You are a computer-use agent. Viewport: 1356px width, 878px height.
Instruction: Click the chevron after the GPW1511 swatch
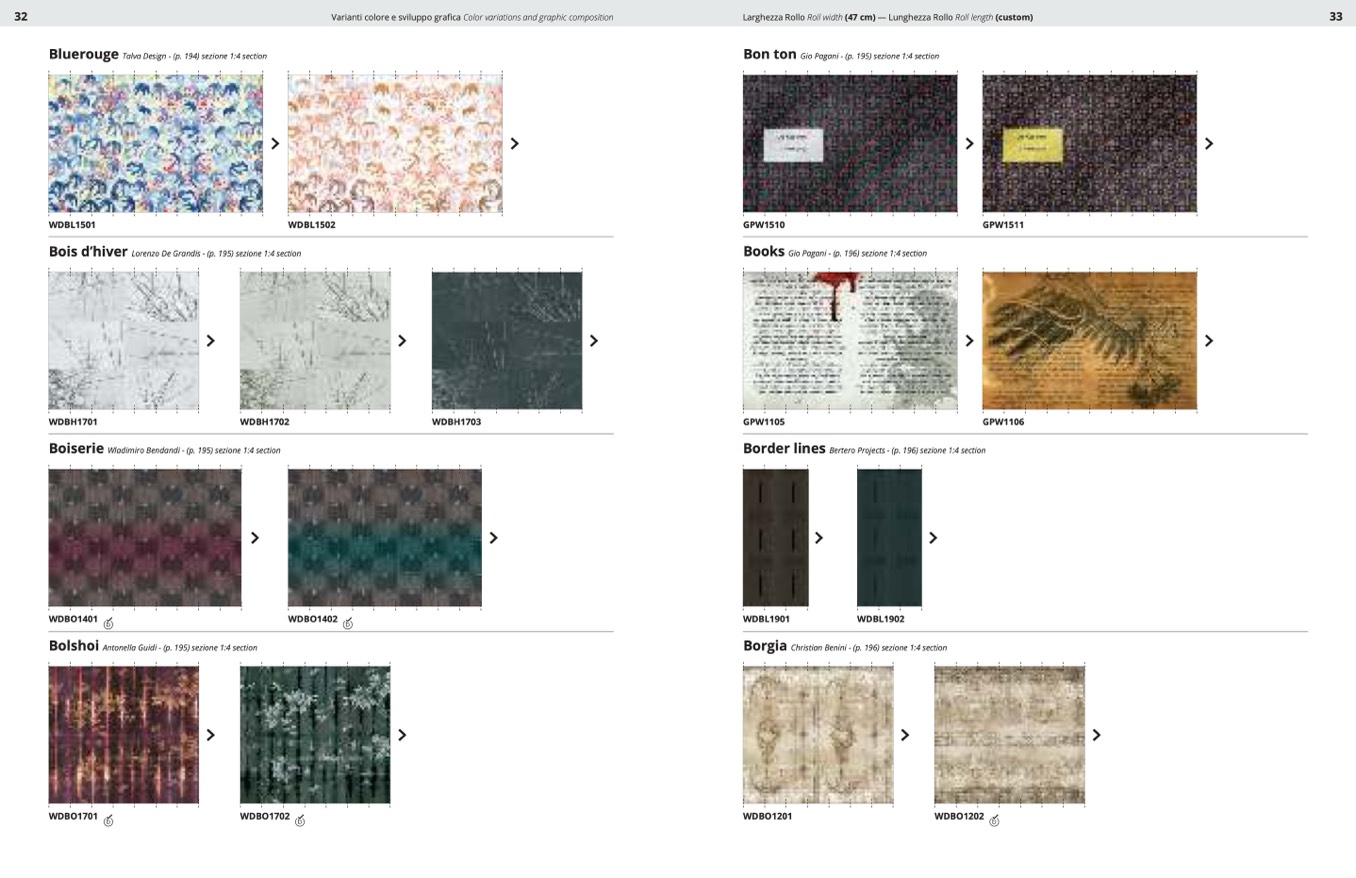(1208, 144)
